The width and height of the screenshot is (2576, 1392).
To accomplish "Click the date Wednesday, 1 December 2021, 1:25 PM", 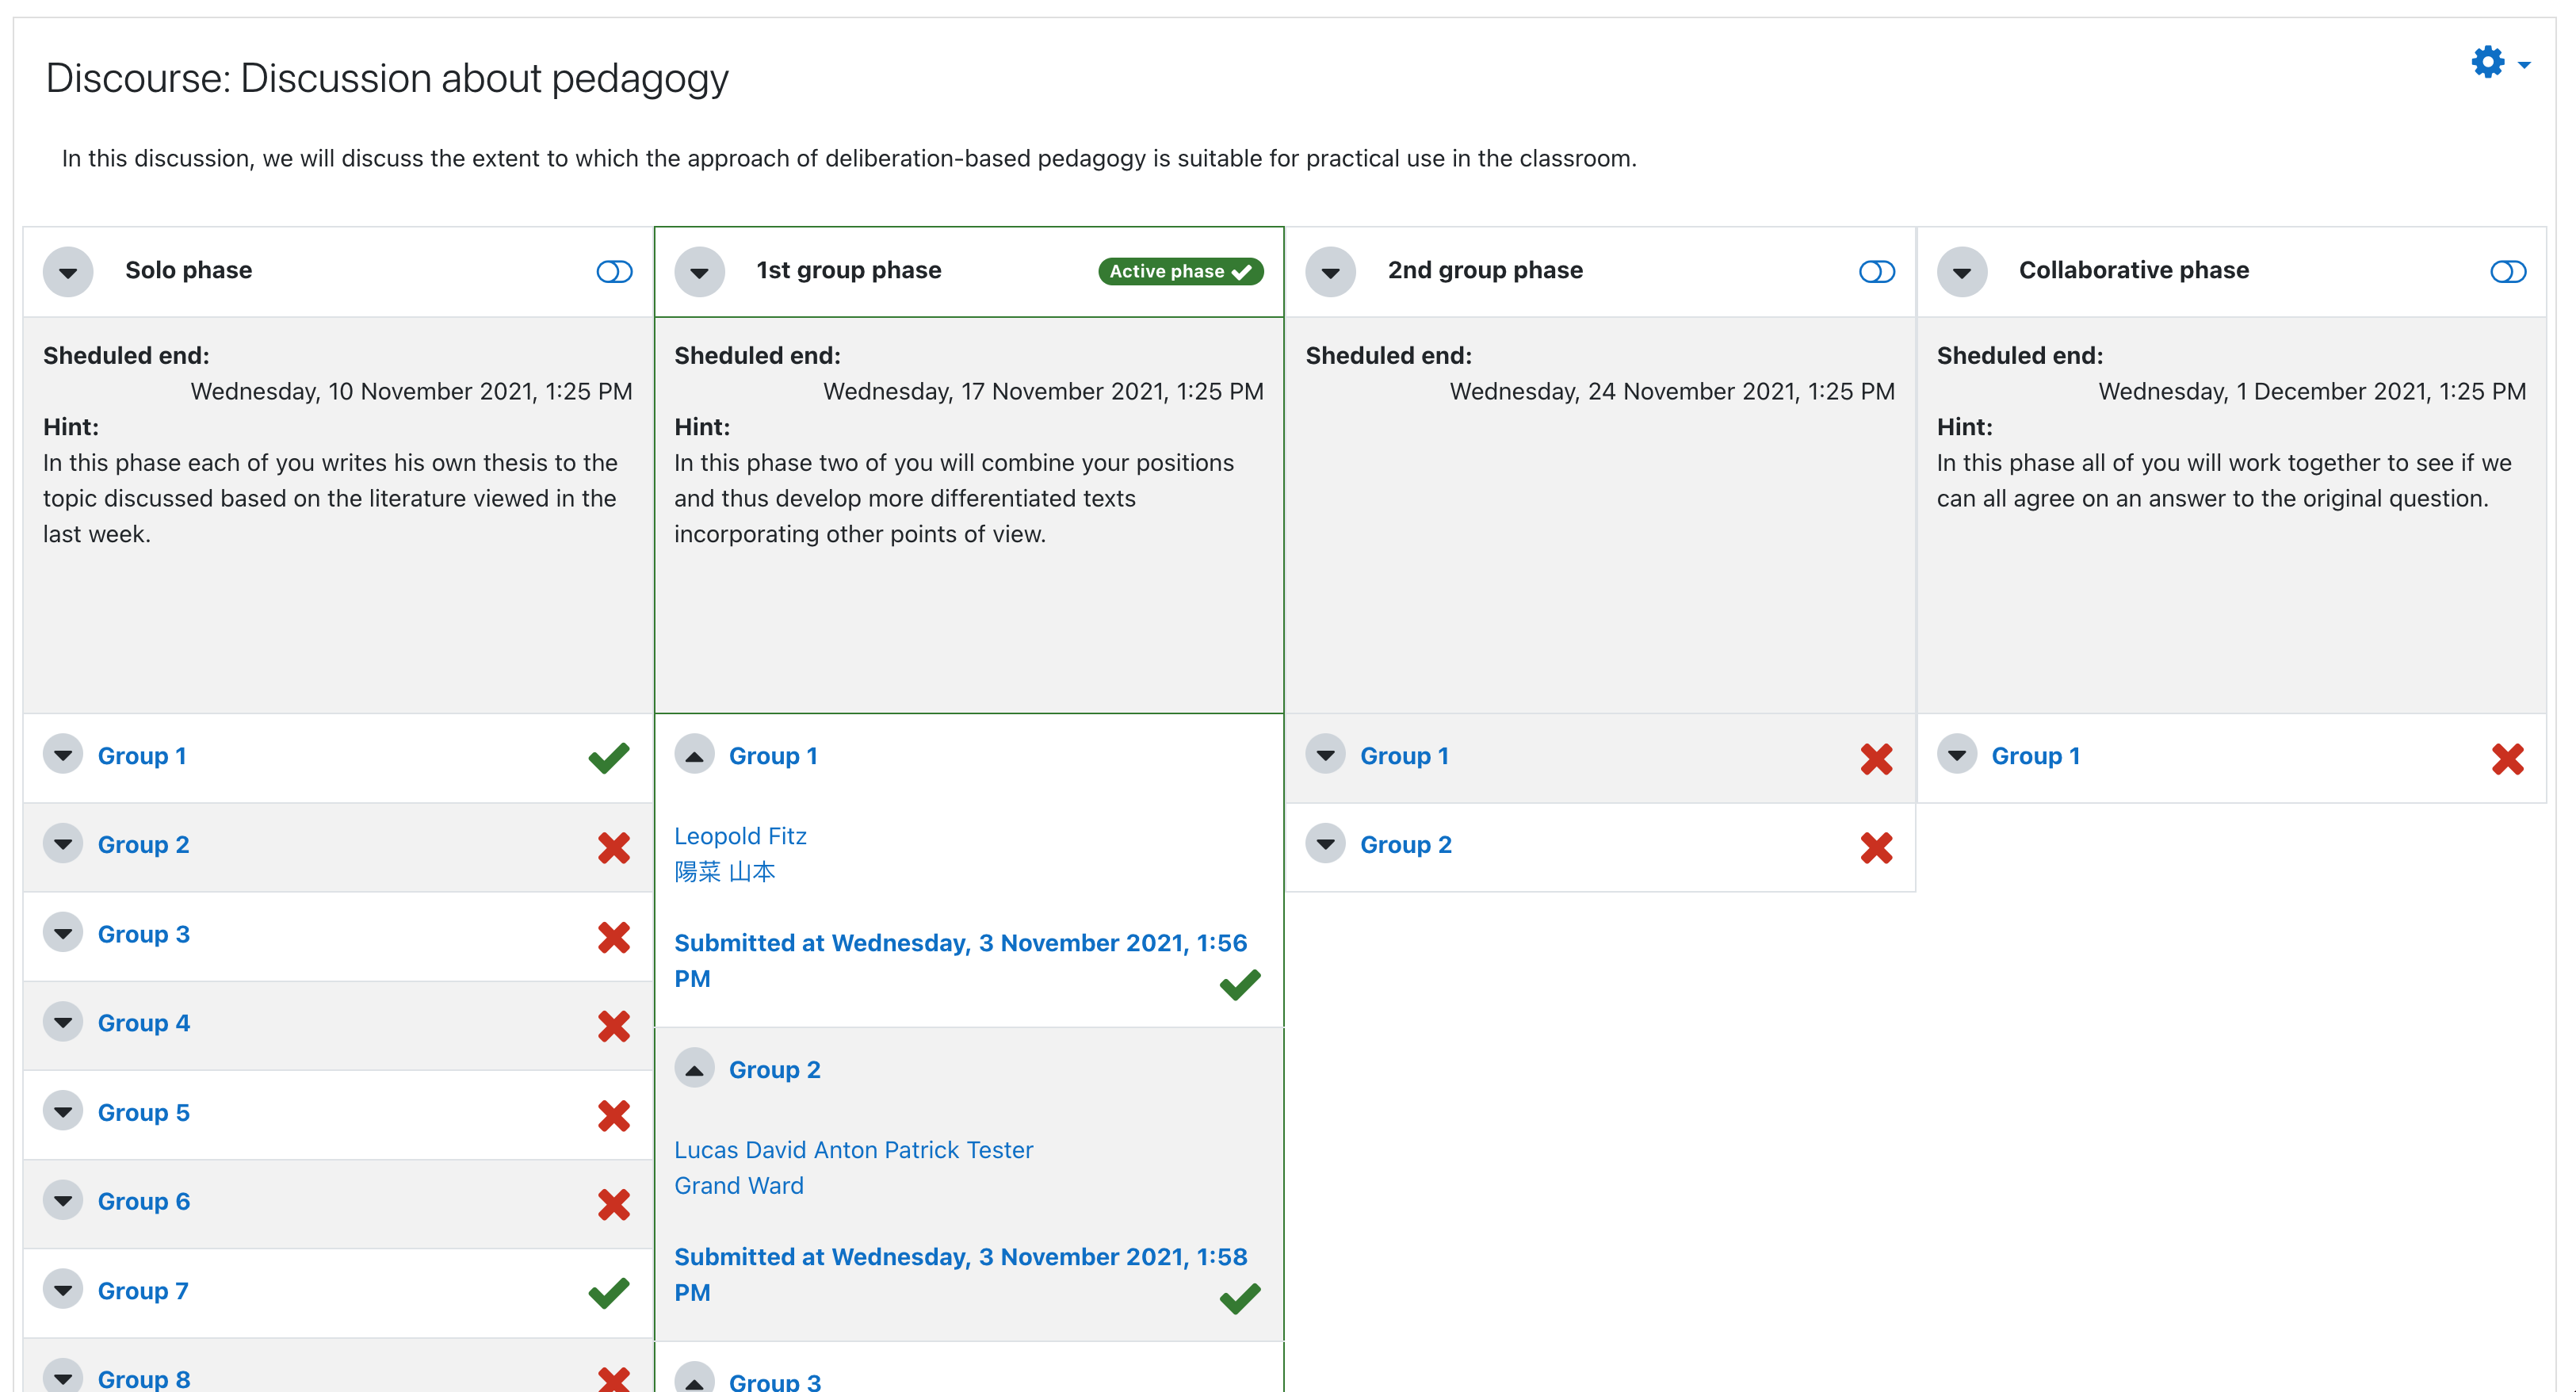I will click(2312, 392).
